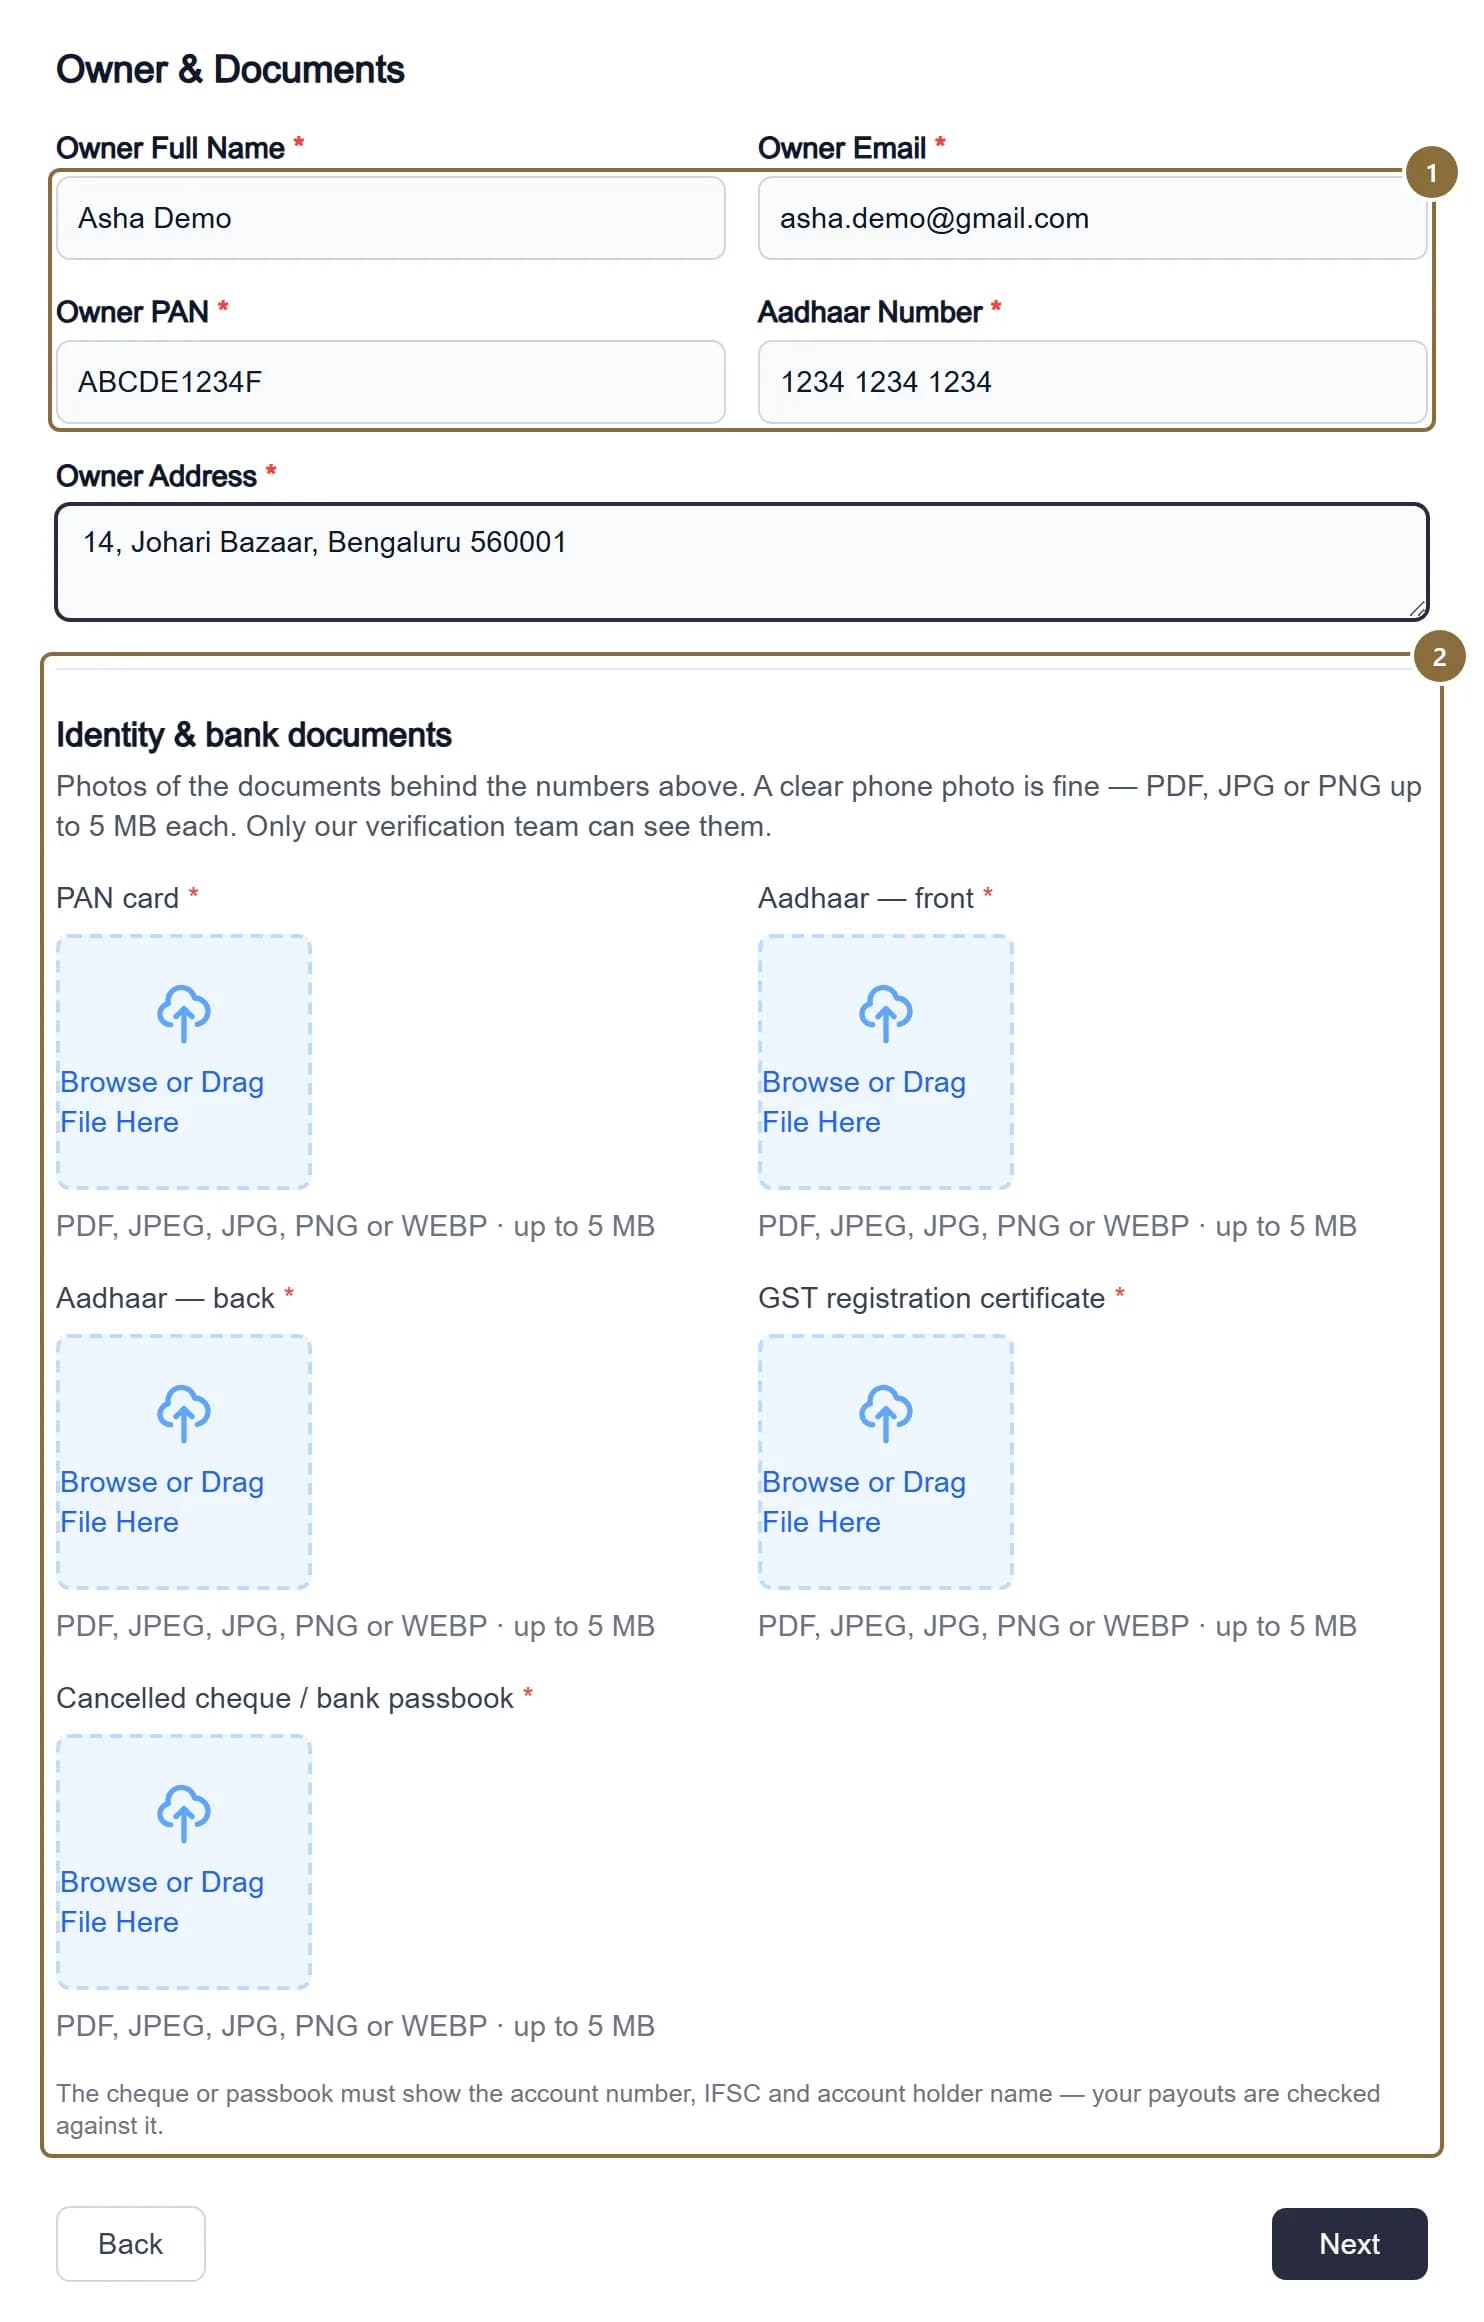Focus the Owner Full Name field
This screenshot has height=2322, width=1484.
click(x=391, y=218)
